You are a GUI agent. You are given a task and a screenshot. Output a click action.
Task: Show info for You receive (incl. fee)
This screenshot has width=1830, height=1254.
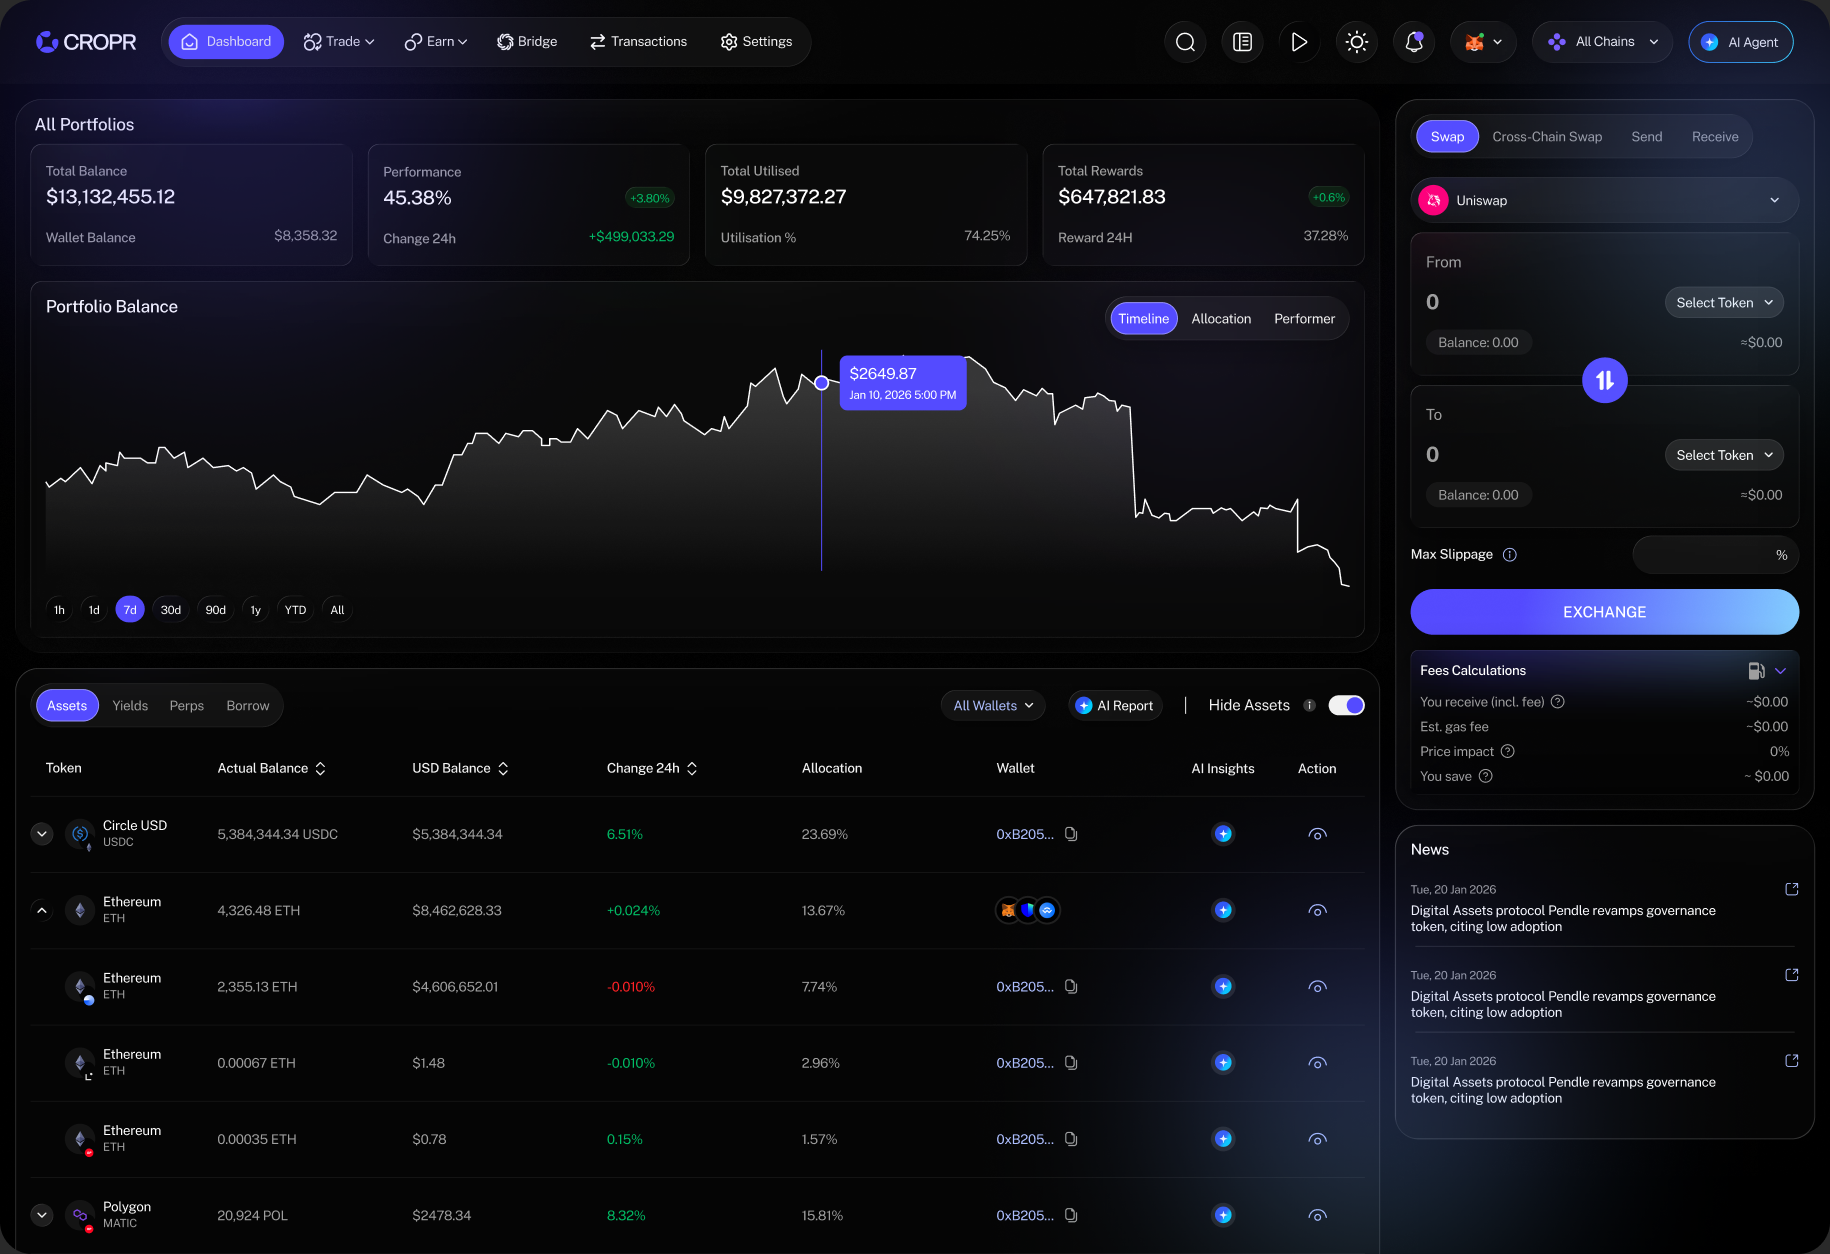[x=1558, y=702]
